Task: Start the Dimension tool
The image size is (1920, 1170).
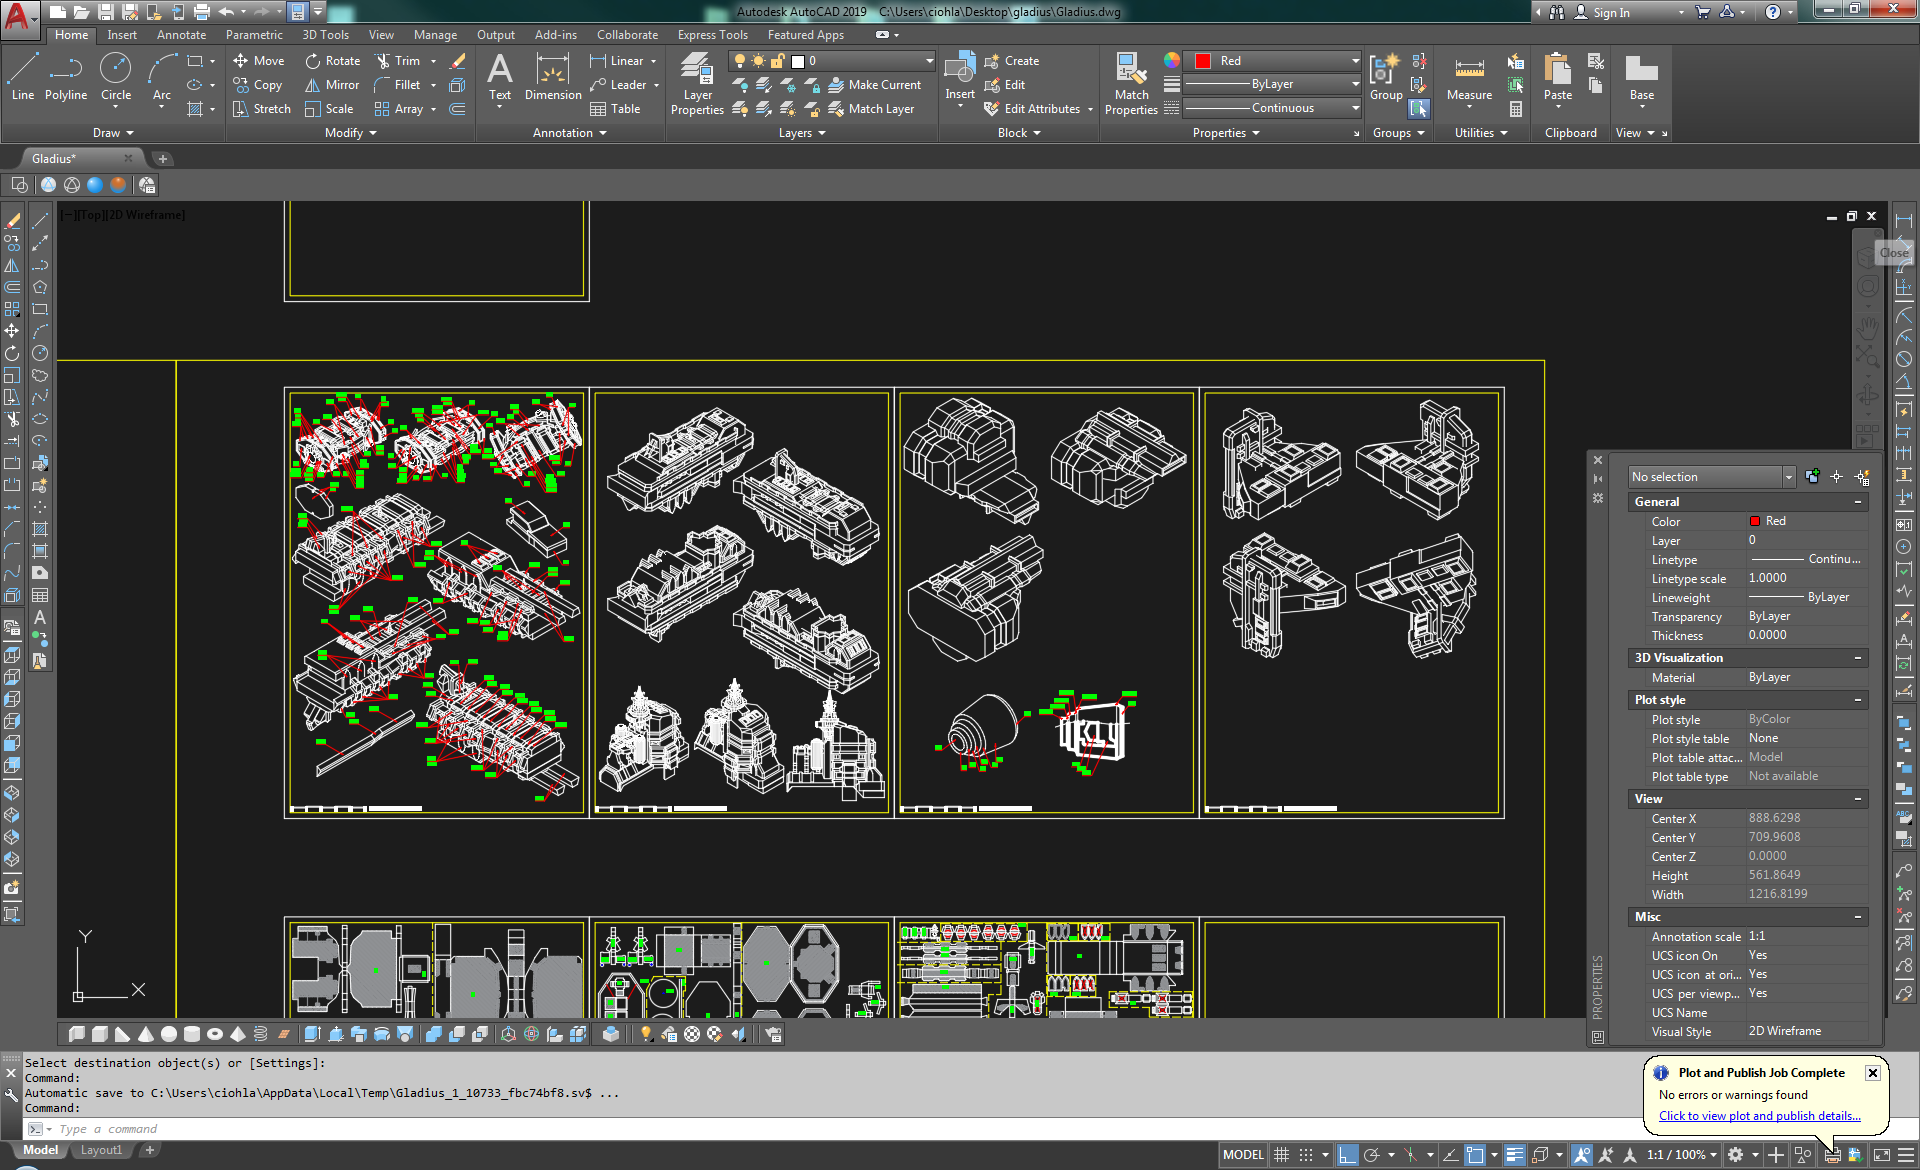Action: 553,78
